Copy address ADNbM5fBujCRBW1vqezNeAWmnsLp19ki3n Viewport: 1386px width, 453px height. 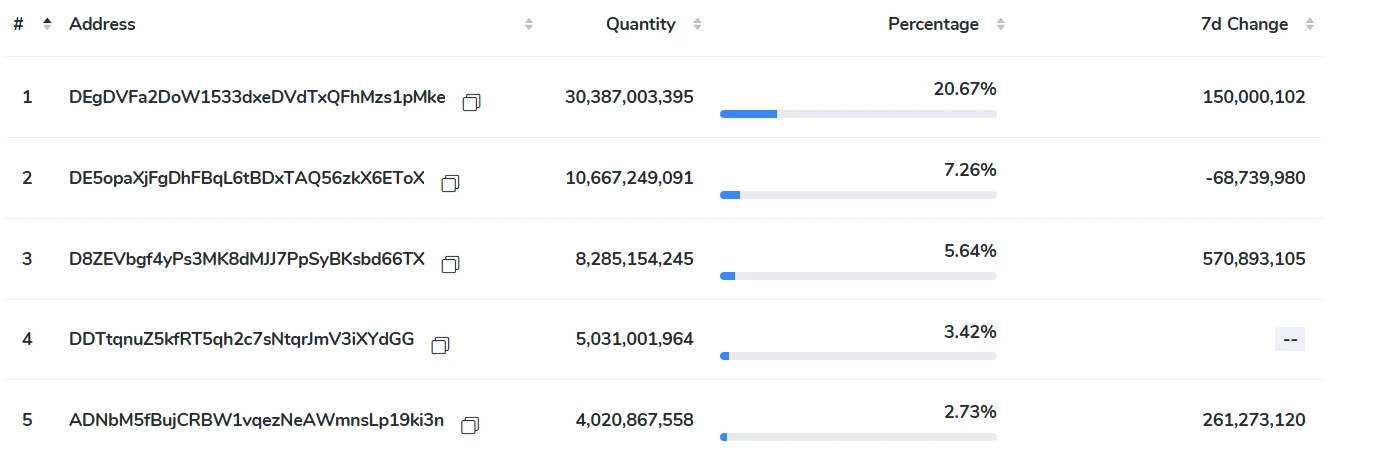[x=471, y=426]
